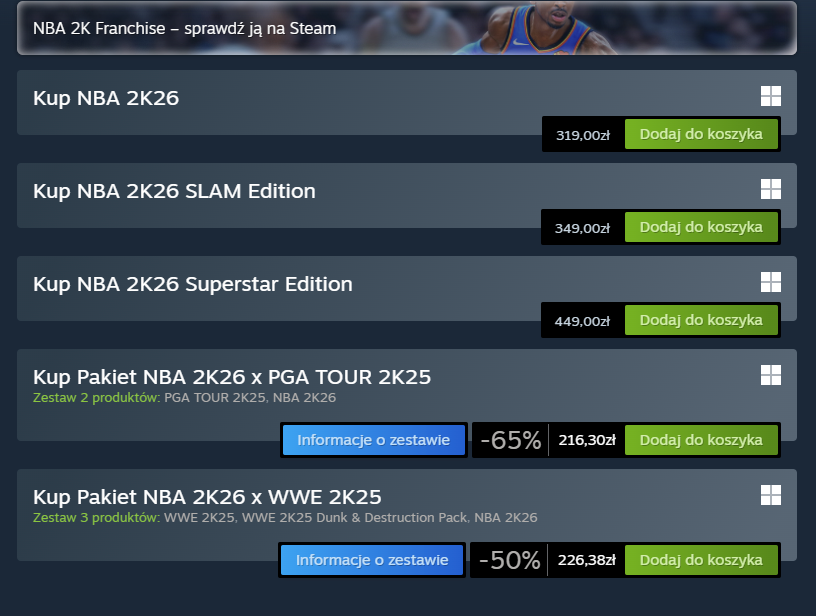Add NBA 2K26 x WWE 2K25 bundle to cart
Viewport: 816px width, 616px height.
point(701,560)
